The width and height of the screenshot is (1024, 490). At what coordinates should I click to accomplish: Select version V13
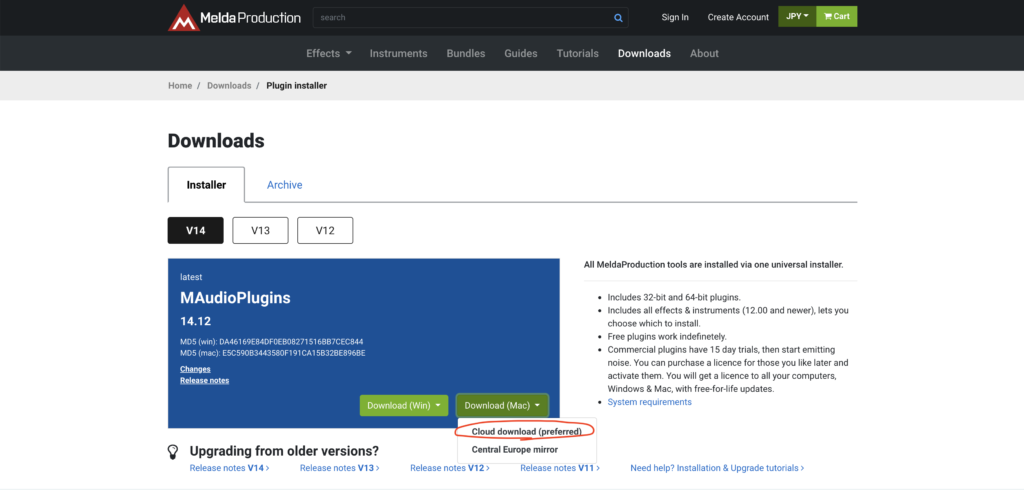[x=260, y=230]
